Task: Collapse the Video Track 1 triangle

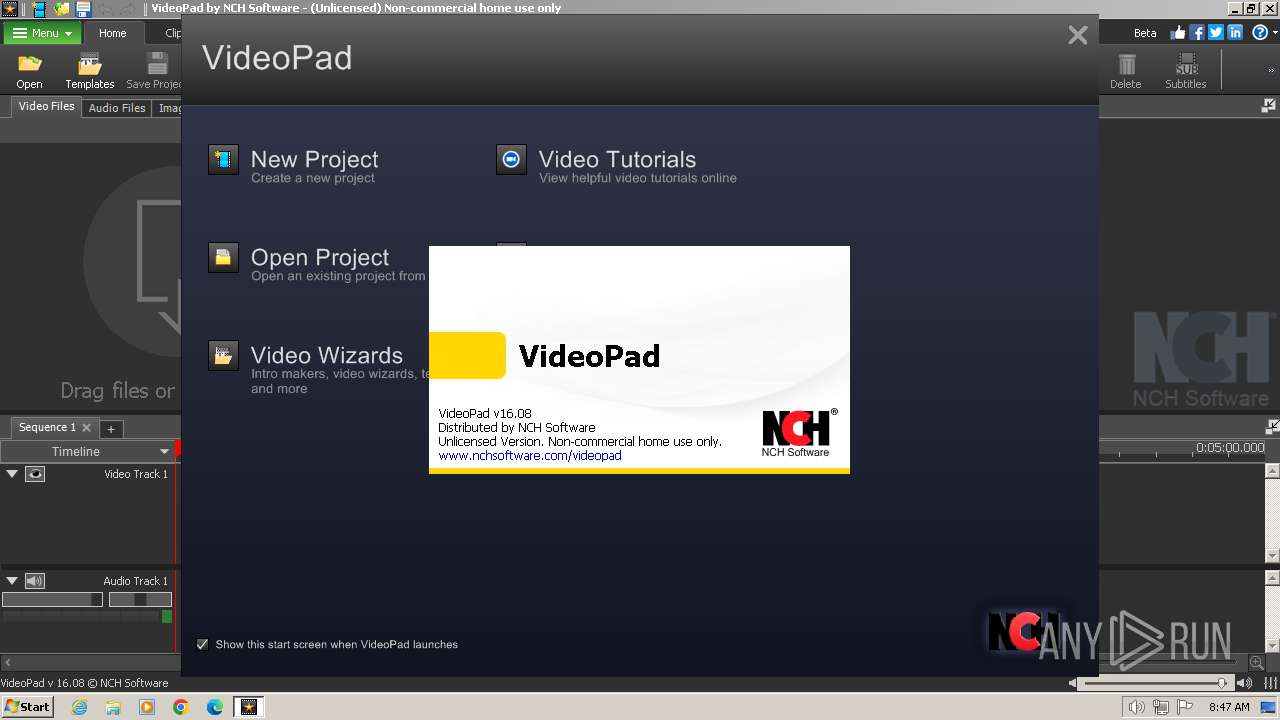Action: click(12, 474)
